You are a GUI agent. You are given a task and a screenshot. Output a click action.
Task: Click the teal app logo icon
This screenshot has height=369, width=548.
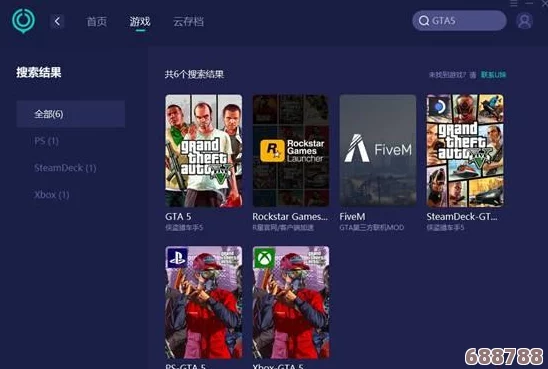pos(23,21)
